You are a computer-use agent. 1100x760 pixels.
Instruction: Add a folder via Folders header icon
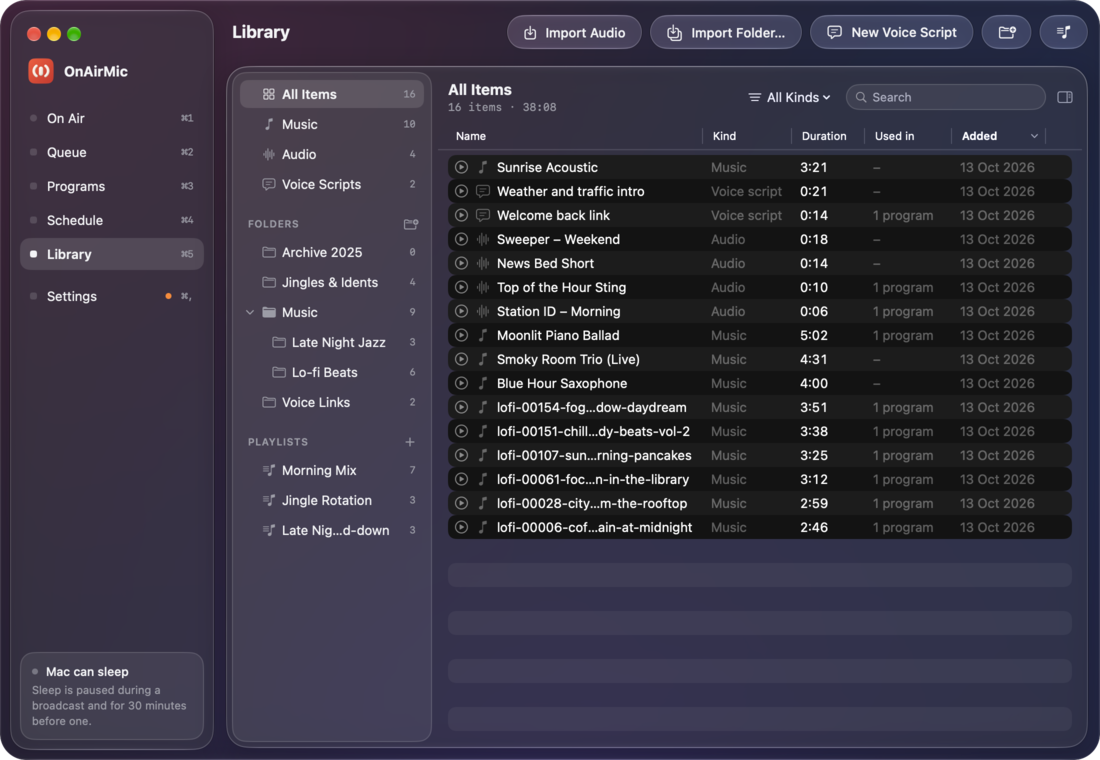[x=411, y=224]
